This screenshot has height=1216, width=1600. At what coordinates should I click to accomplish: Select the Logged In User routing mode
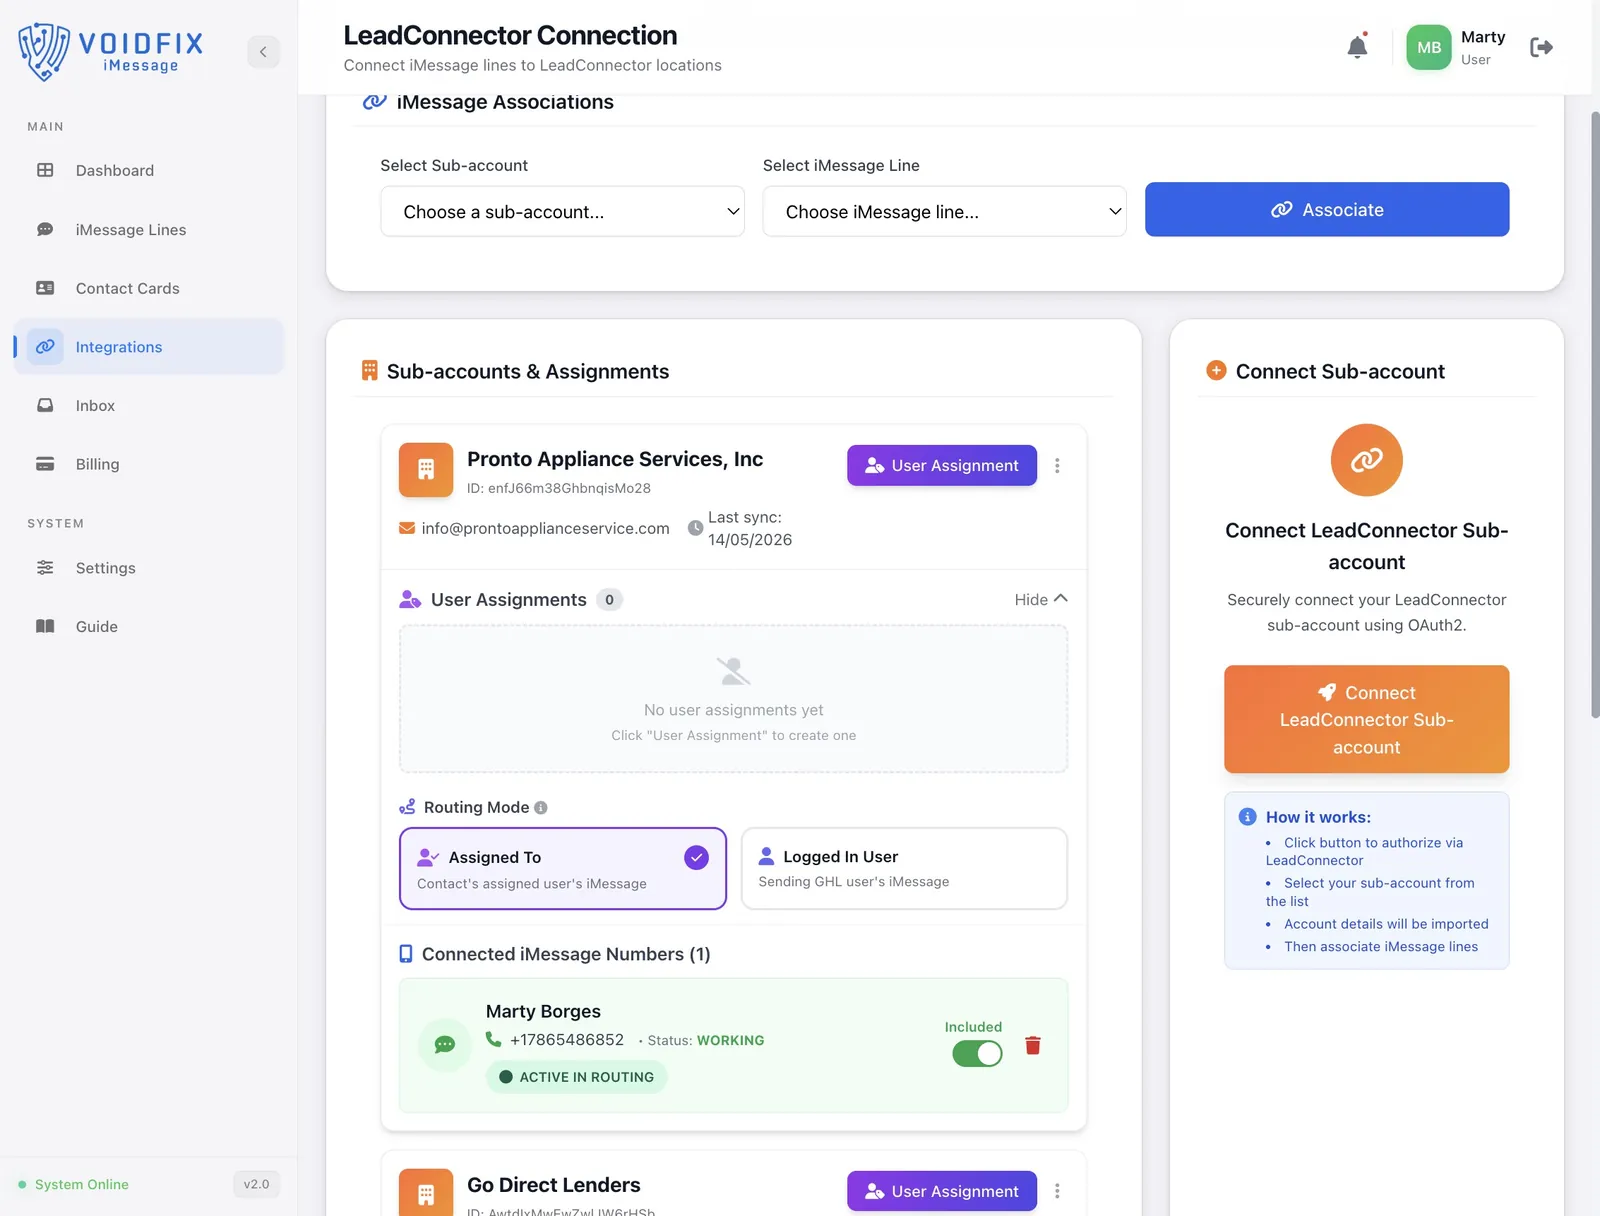[x=904, y=868]
